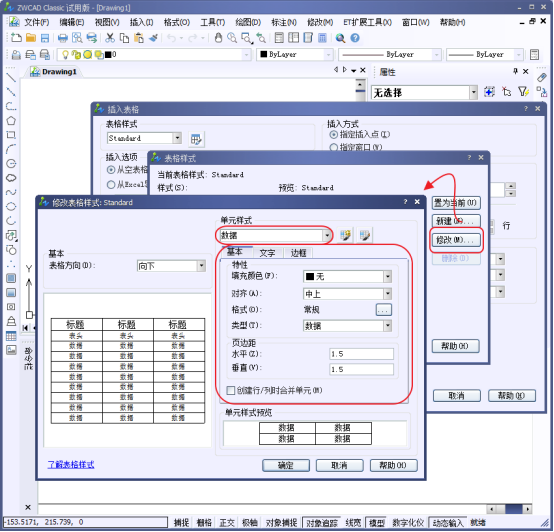Enable merge cells on row/column creation checkbox
This screenshot has height=532, width=554.
(231, 391)
